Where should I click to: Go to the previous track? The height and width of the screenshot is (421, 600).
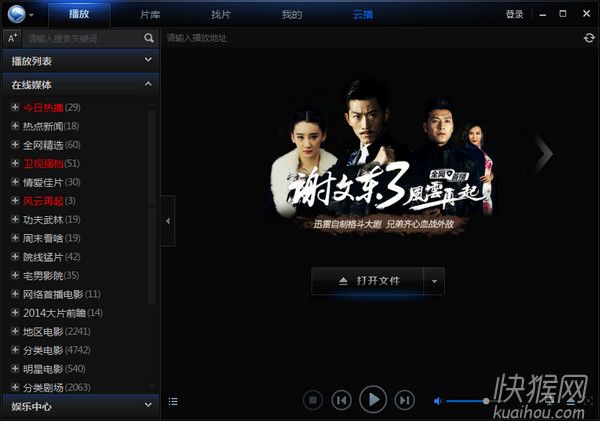pyautogui.click(x=341, y=400)
